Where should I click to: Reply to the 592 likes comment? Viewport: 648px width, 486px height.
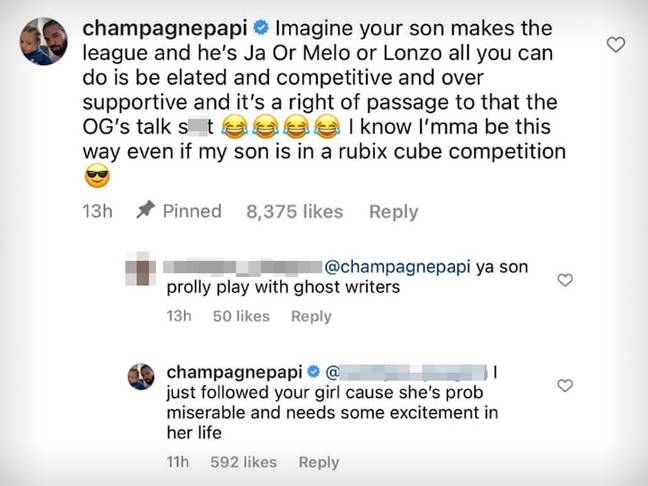point(319,462)
